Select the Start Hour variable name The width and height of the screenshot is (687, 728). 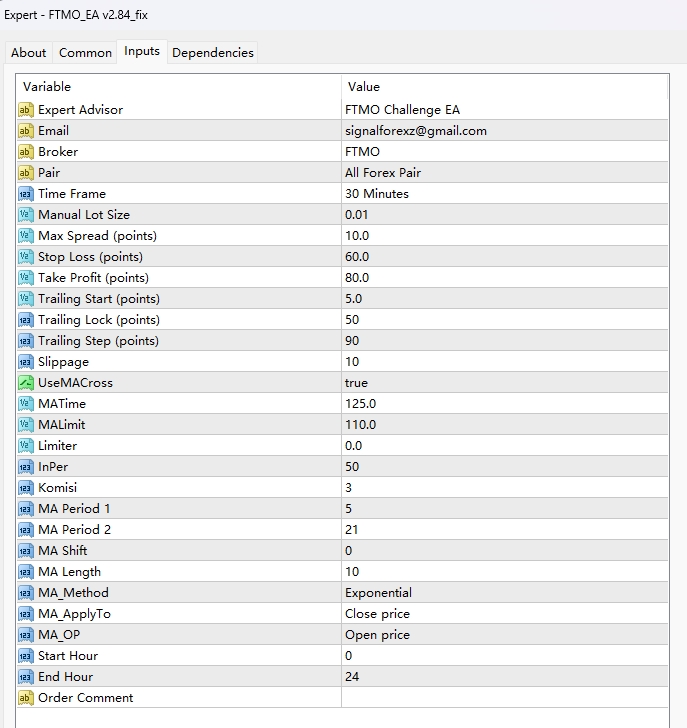click(x=68, y=656)
